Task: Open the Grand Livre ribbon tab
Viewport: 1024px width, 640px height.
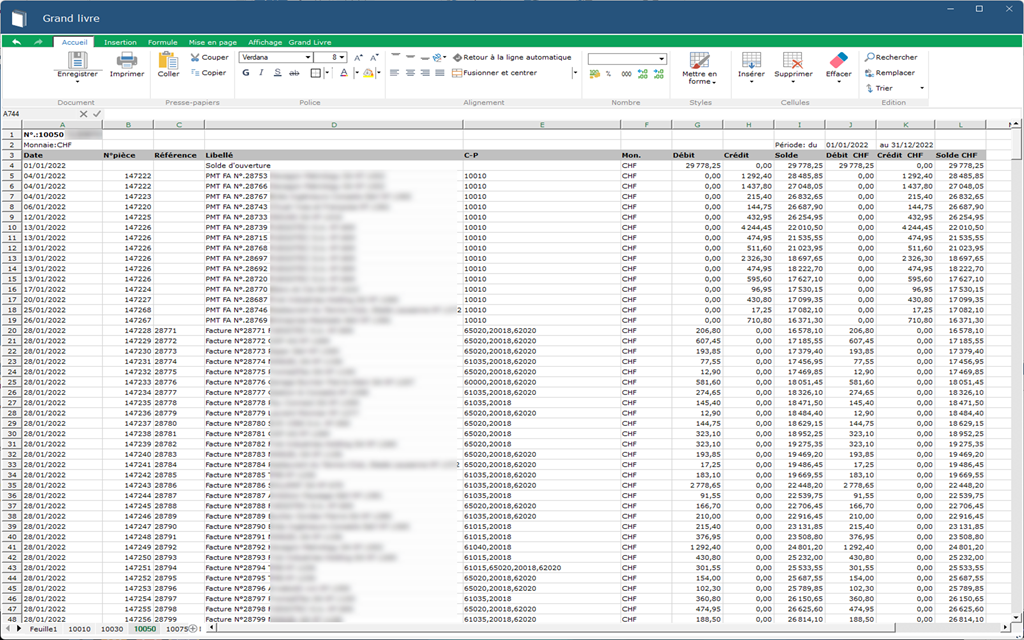Action: click(310, 42)
